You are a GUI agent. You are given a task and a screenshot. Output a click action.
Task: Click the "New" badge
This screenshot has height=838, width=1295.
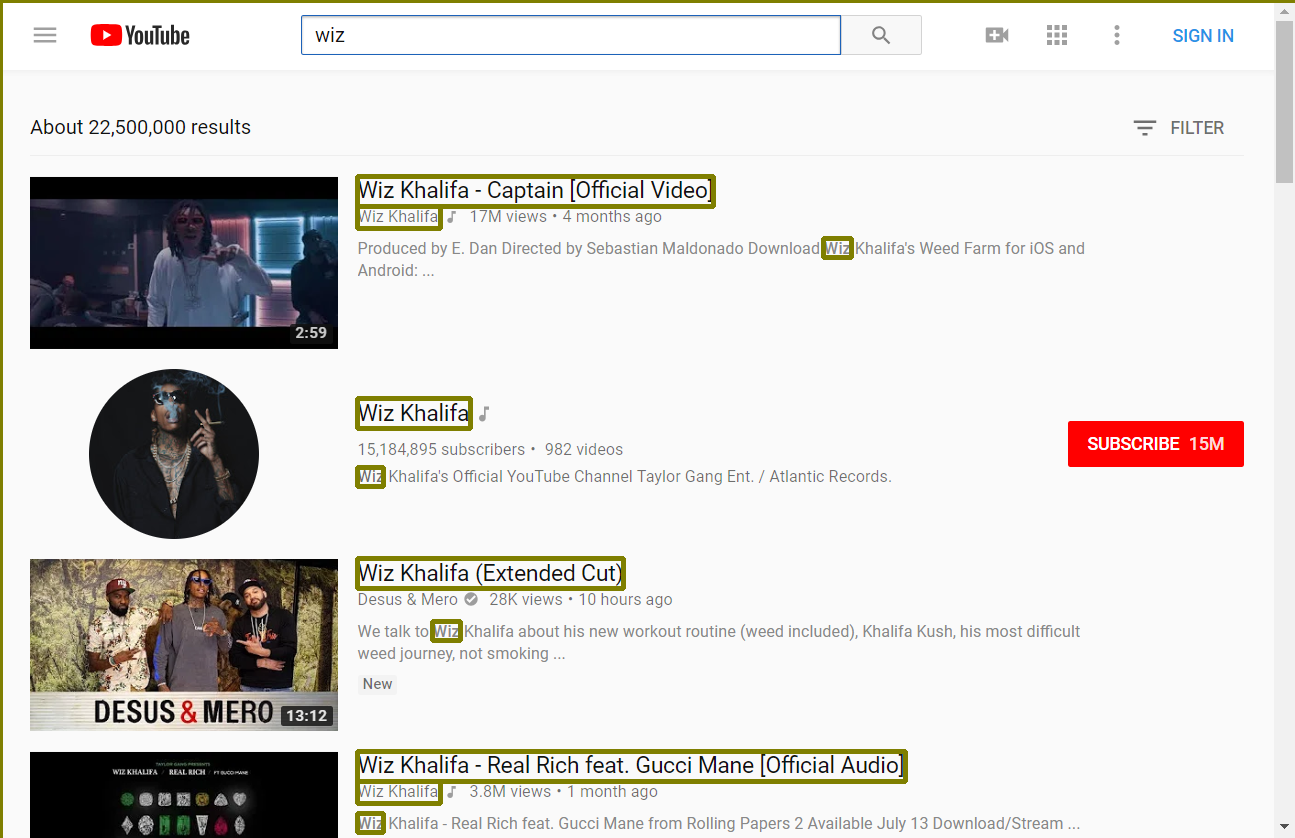[x=378, y=684]
